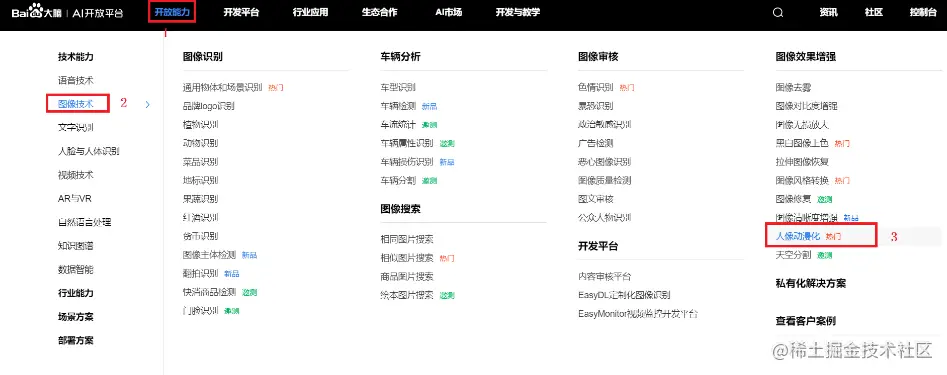Select 知识图谱 in the sidebar
Image resolution: width=947 pixels, height=375 pixels.
point(75,245)
